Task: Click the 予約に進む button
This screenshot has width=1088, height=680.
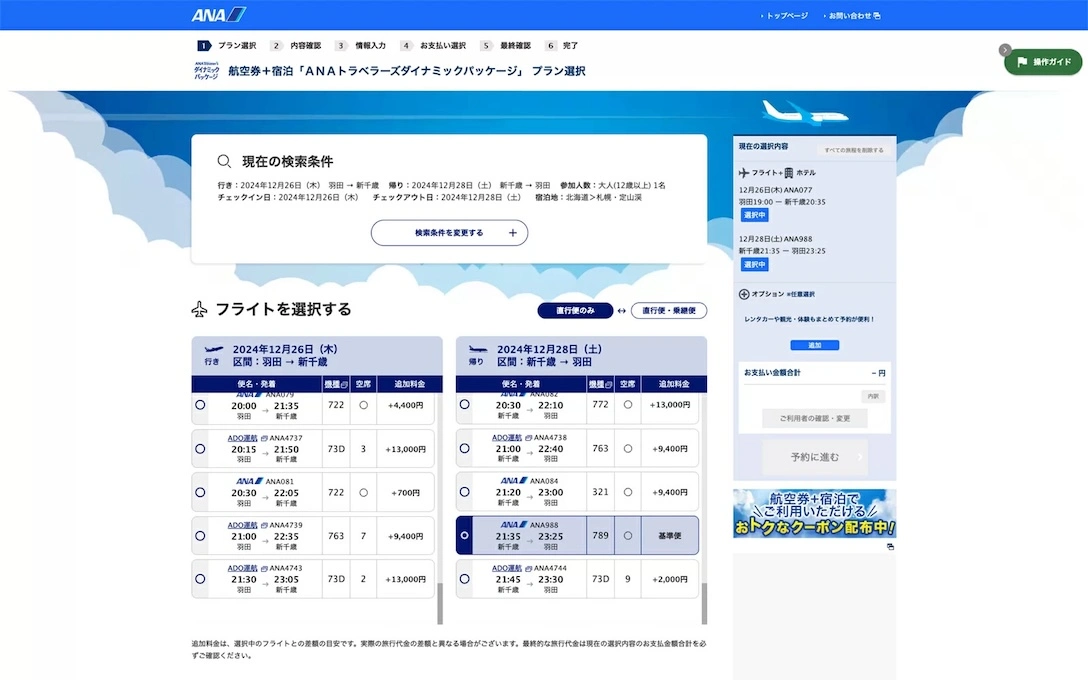Action: point(815,457)
